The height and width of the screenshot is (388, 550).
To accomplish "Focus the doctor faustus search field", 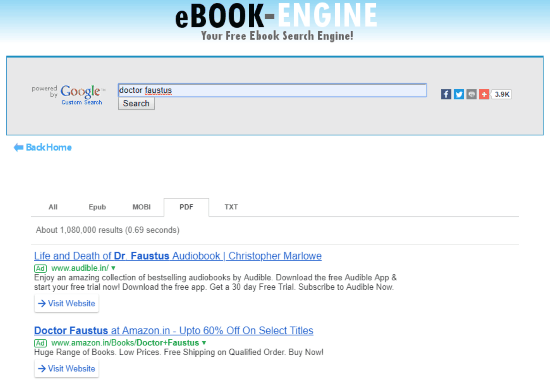I will [272, 90].
